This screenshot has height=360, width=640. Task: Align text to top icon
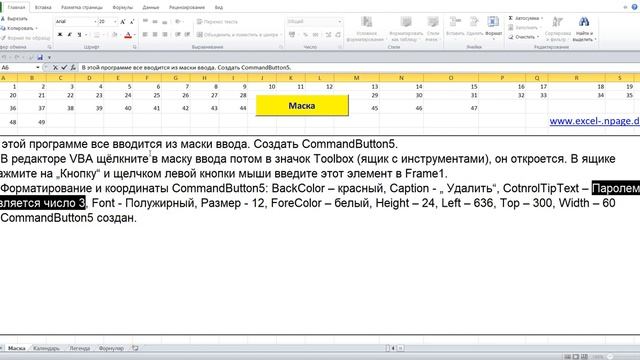[145, 22]
